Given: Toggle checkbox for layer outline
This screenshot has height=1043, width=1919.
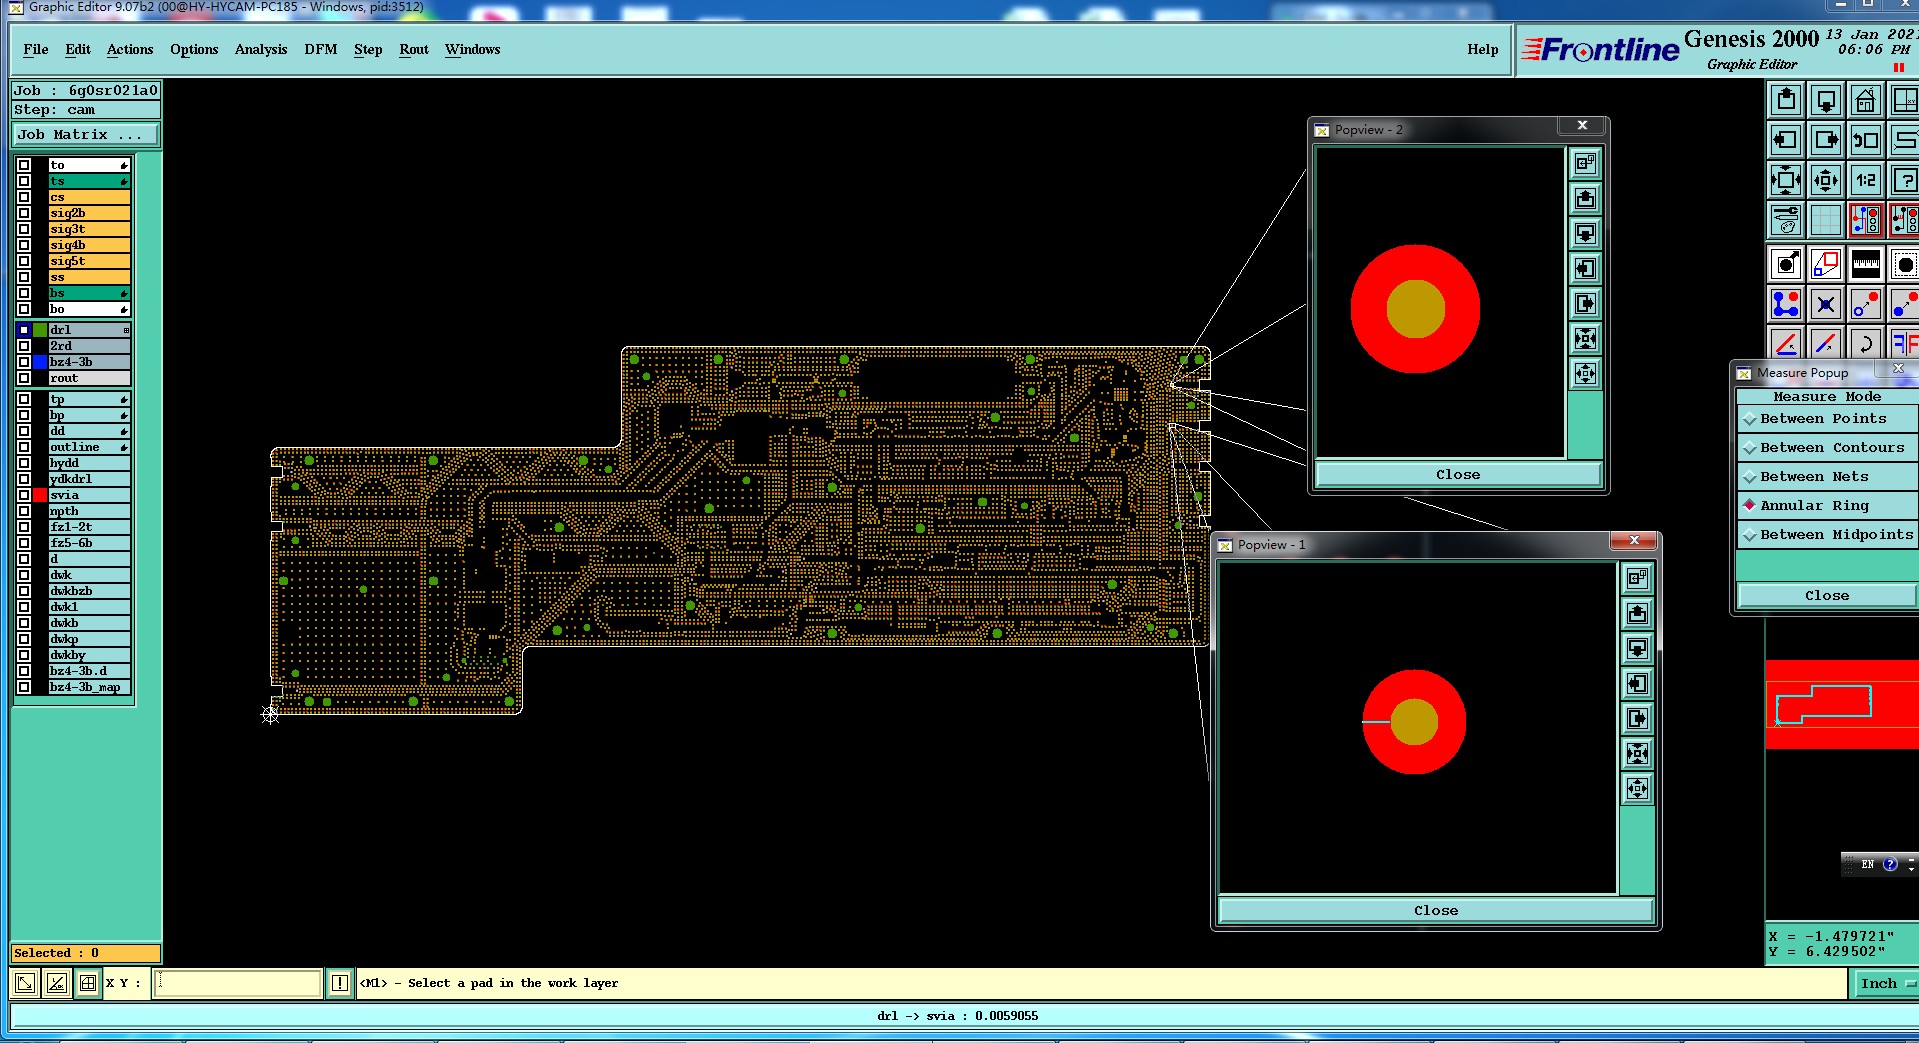Looking at the screenshot, I should (24, 447).
